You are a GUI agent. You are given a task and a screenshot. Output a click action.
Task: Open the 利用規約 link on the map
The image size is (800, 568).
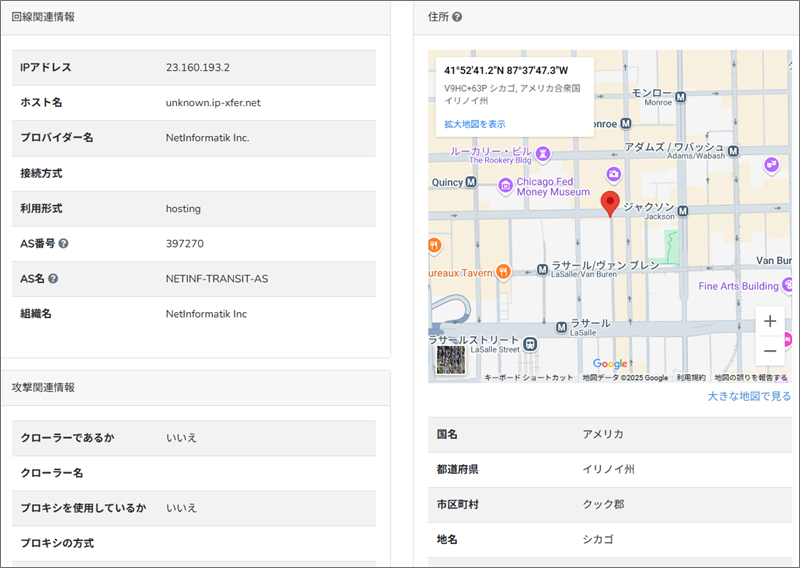(691, 378)
